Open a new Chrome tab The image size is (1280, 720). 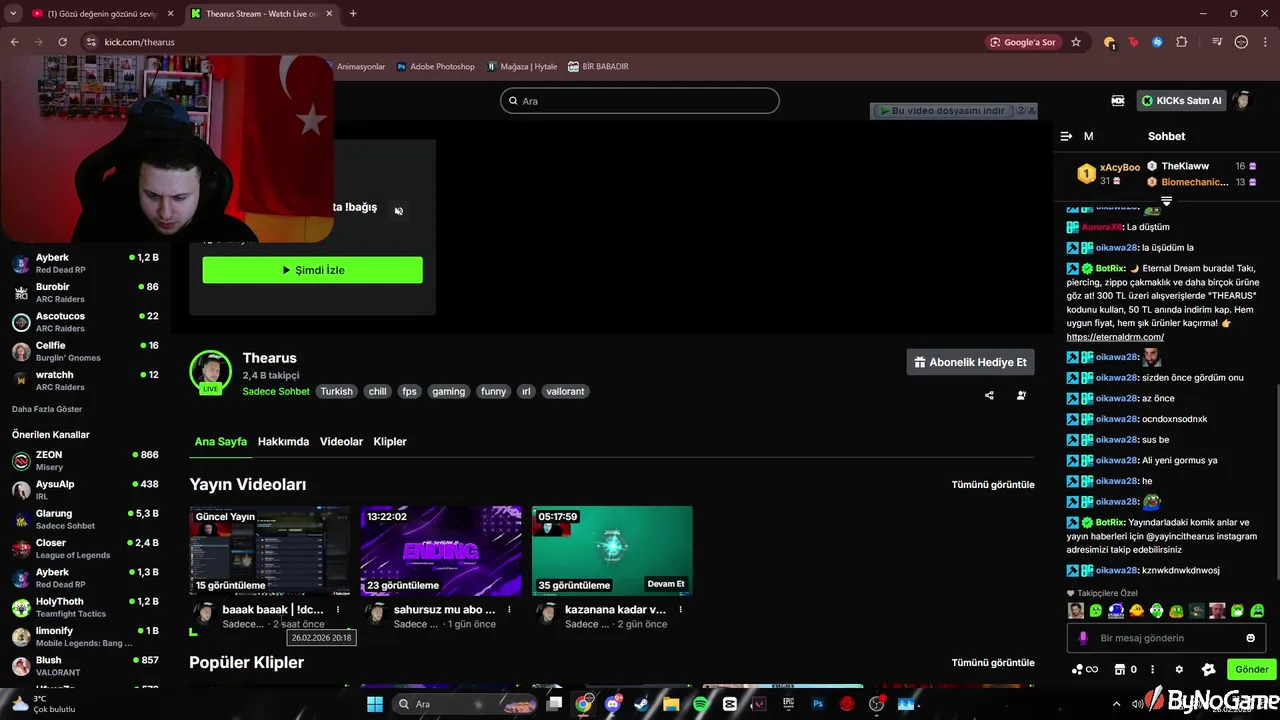click(353, 13)
